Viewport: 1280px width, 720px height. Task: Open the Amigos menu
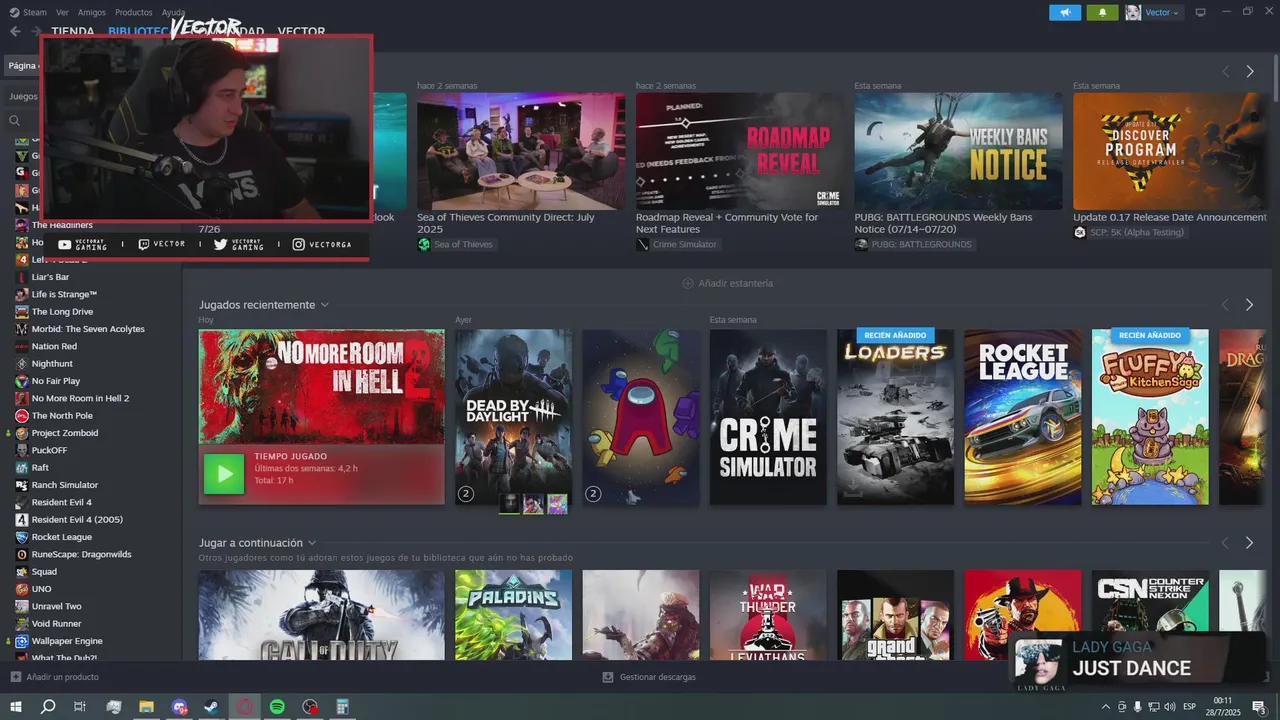[92, 12]
